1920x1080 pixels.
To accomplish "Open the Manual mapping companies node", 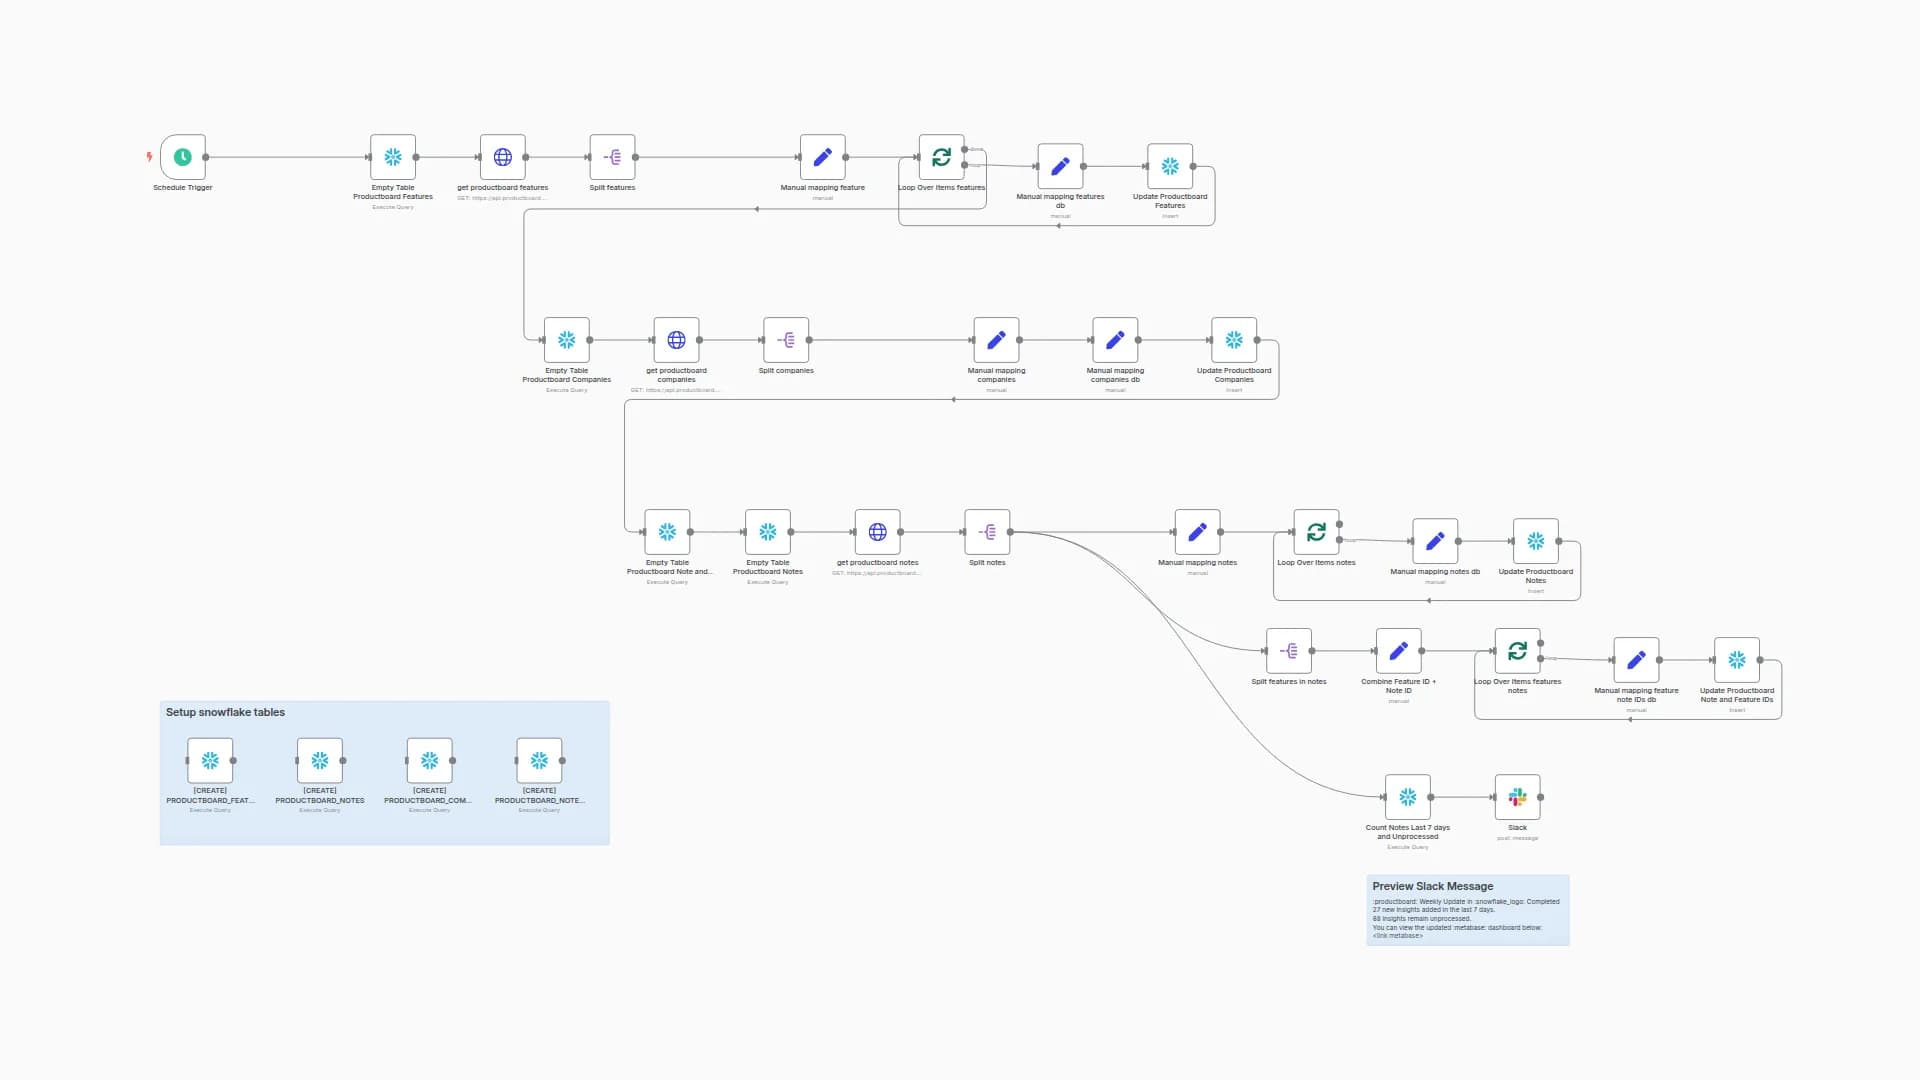I will coord(996,340).
